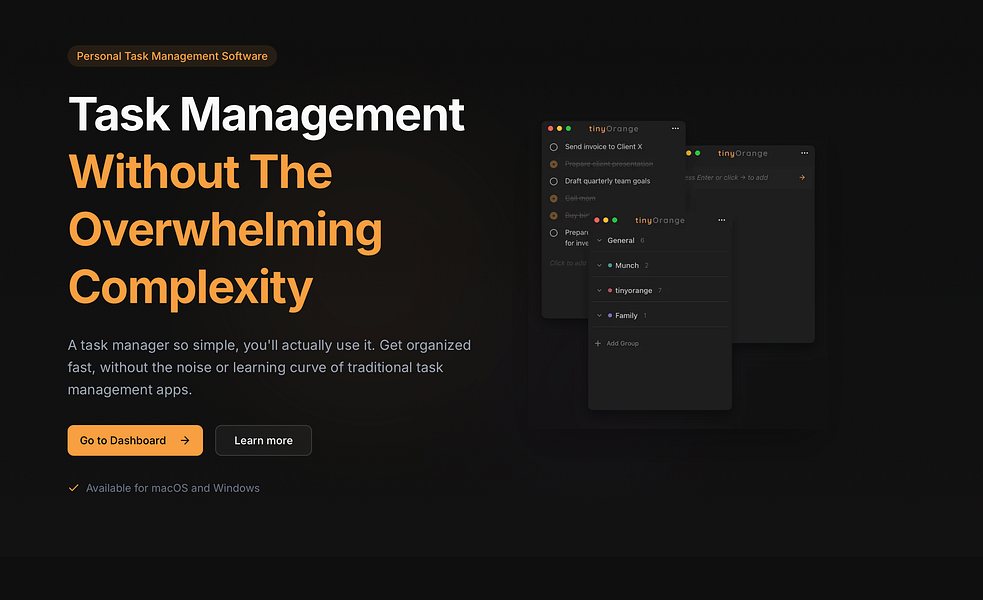The image size is (983, 600).
Task: Check off Draft quarterly team goals
Action: pos(554,181)
